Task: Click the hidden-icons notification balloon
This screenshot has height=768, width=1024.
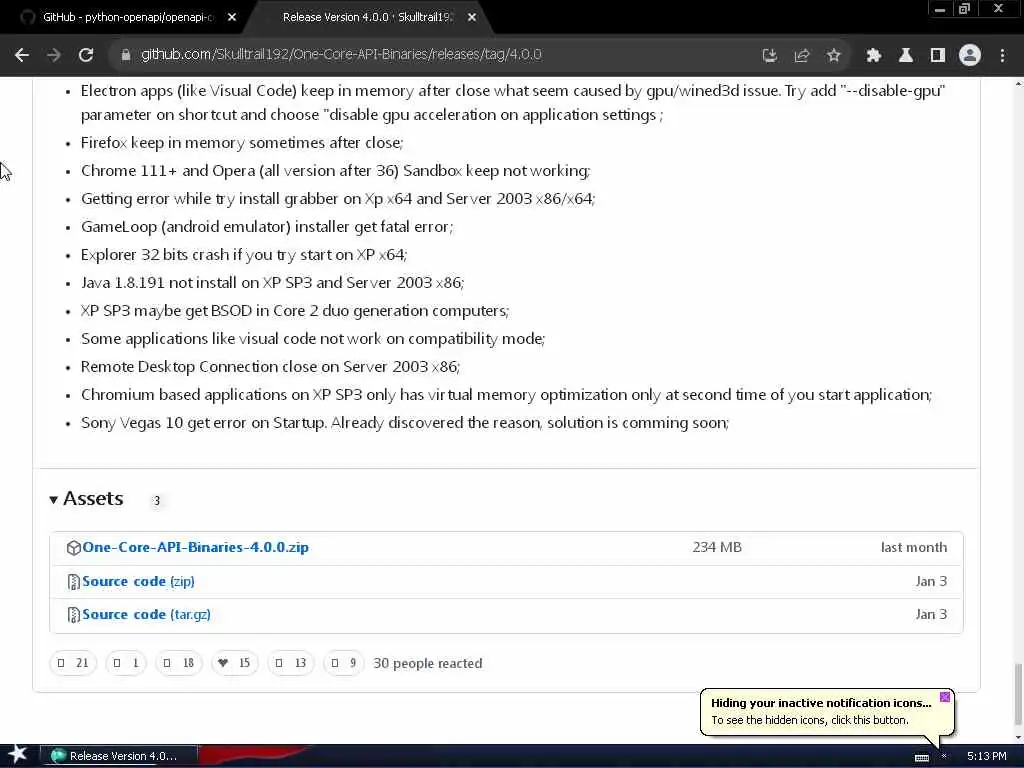Action: (827, 712)
